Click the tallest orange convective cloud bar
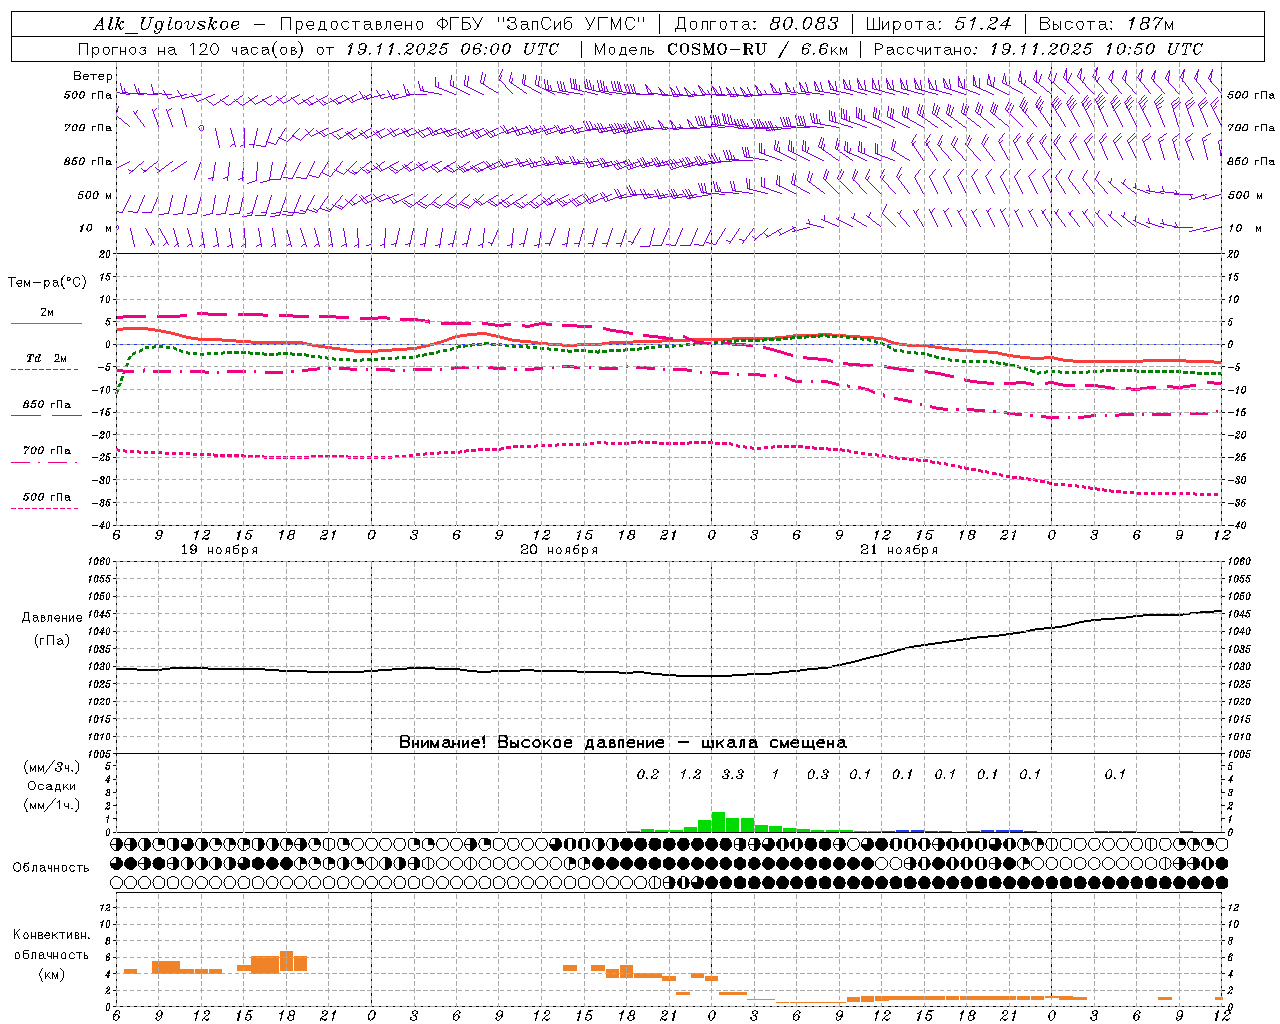The image size is (1280, 1024). tap(286, 961)
